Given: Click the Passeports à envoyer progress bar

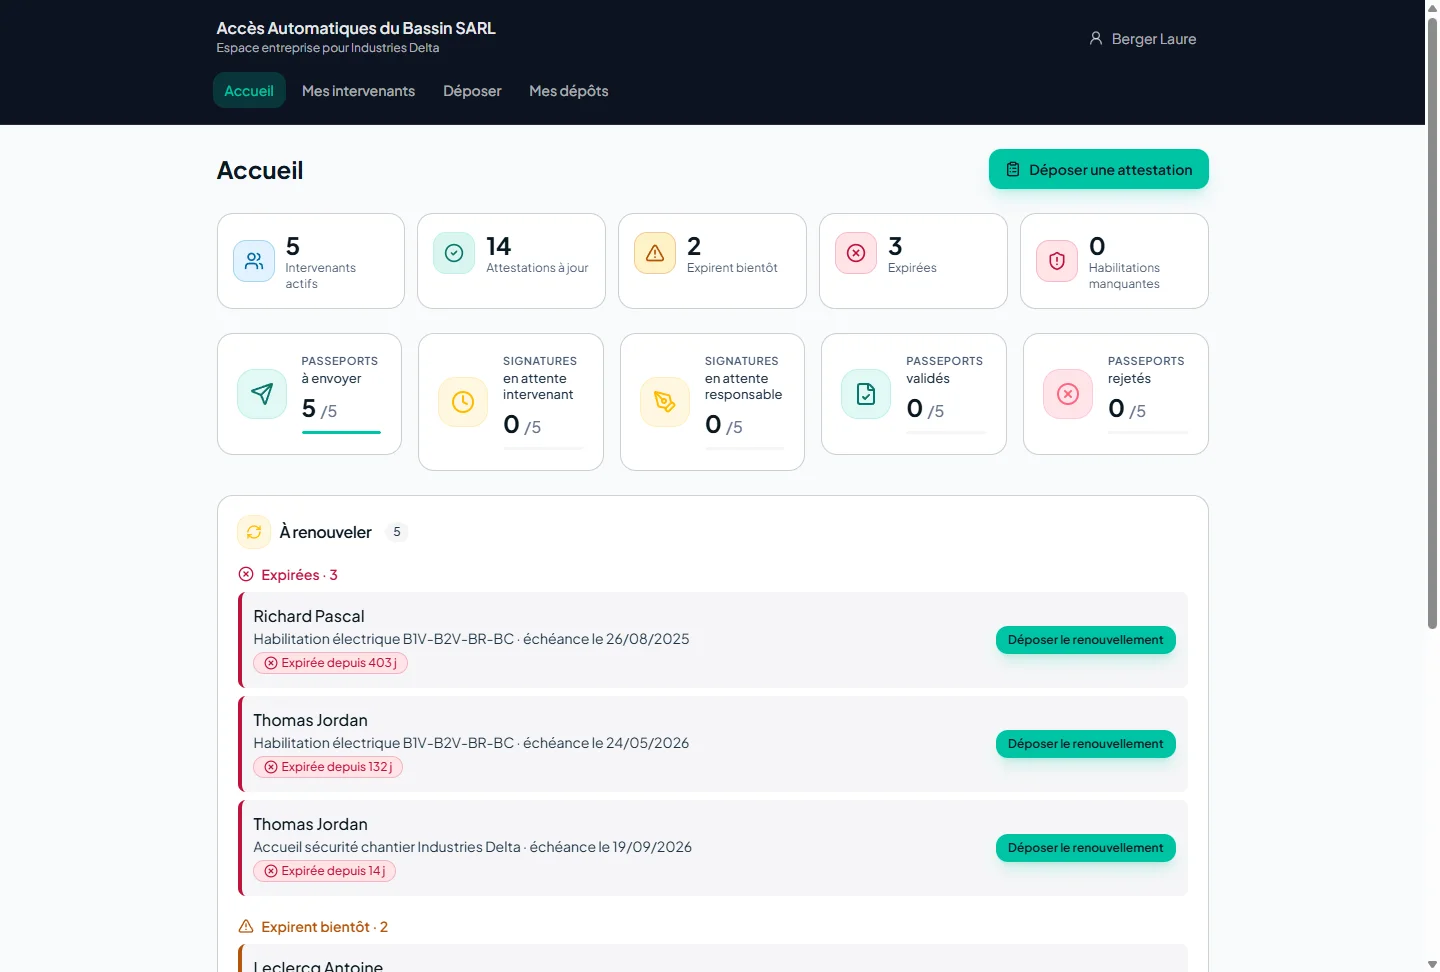Looking at the screenshot, I should click(x=341, y=432).
